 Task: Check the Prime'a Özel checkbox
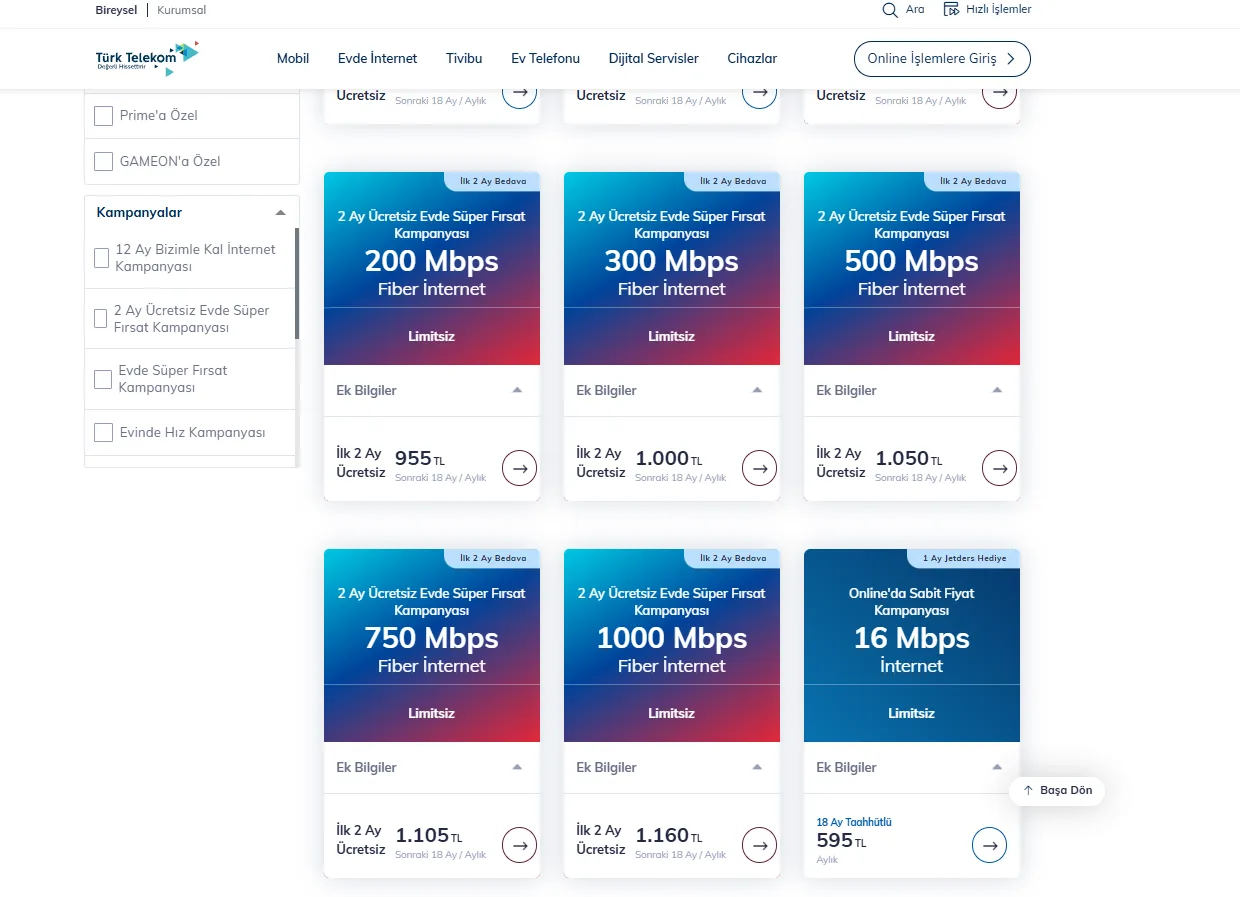(103, 116)
